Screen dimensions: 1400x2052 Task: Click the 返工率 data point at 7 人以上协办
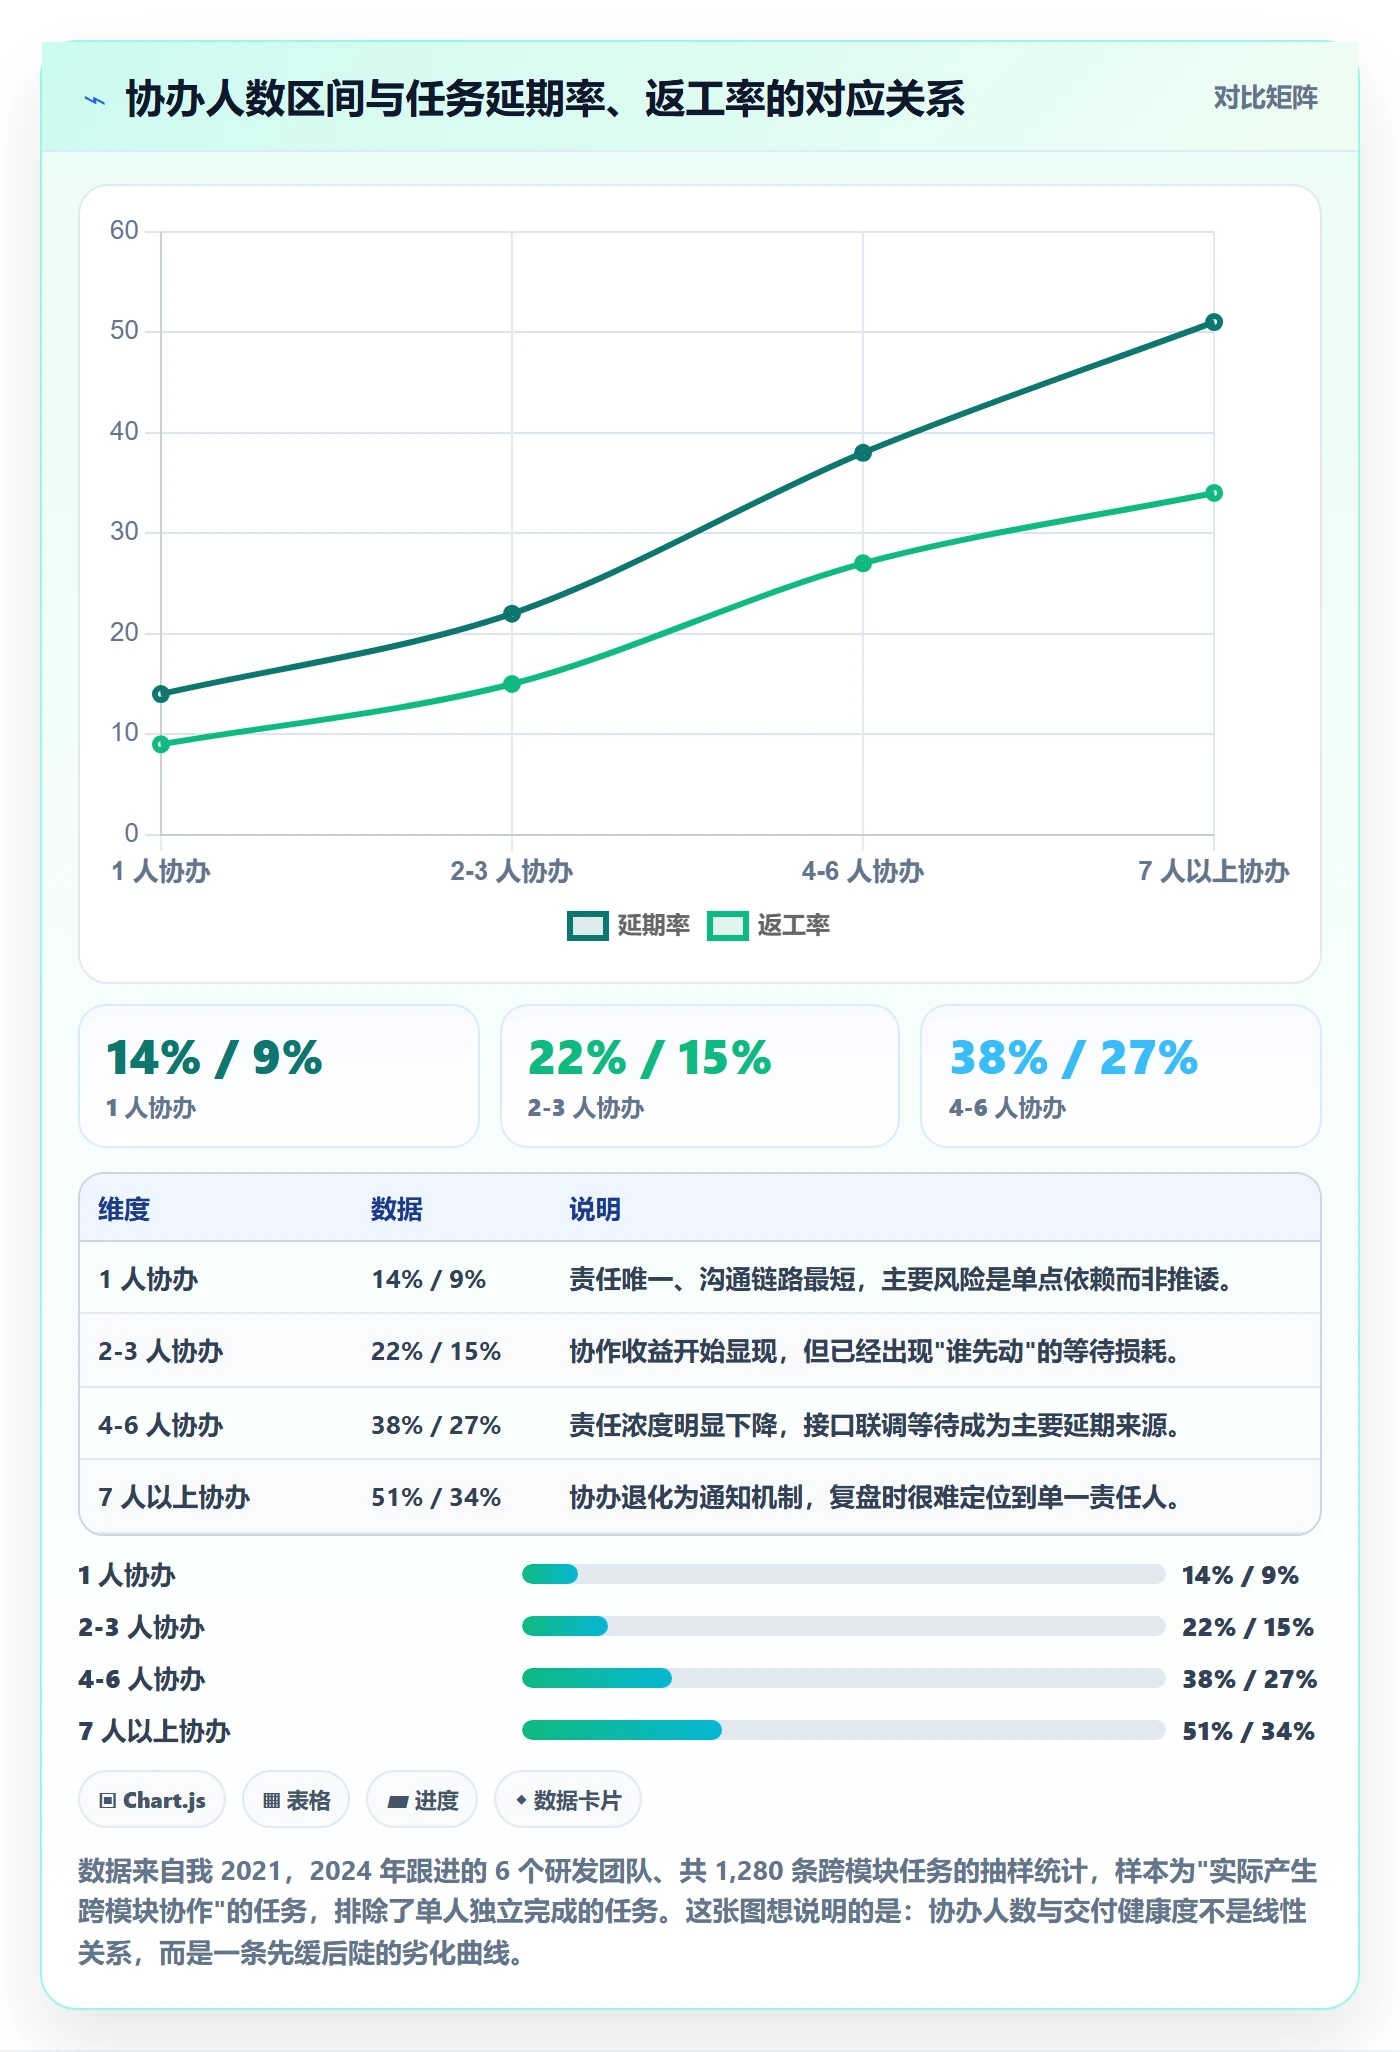point(1214,493)
